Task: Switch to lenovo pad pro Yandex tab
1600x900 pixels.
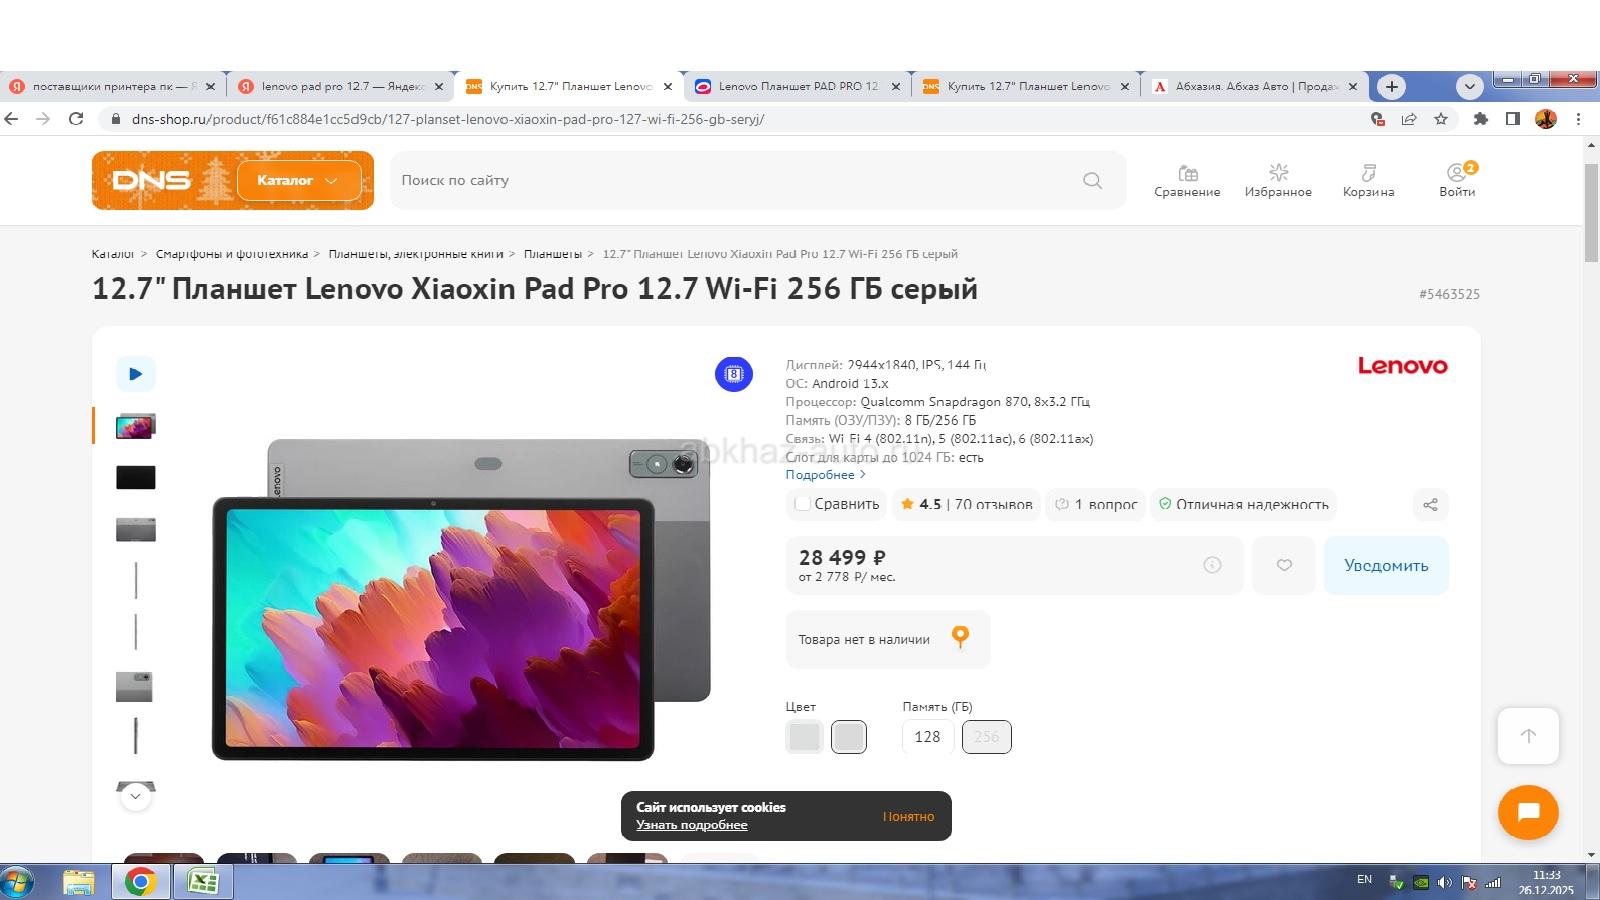Action: (340, 87)
